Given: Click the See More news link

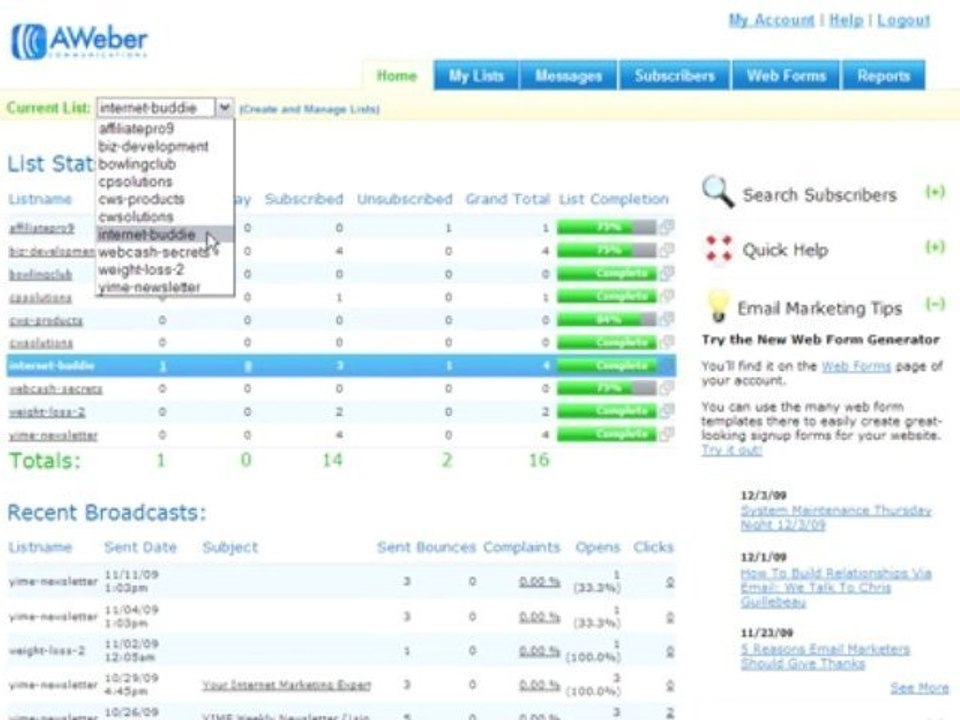Looking at the screenshot, I should click(x=920, y=688).
